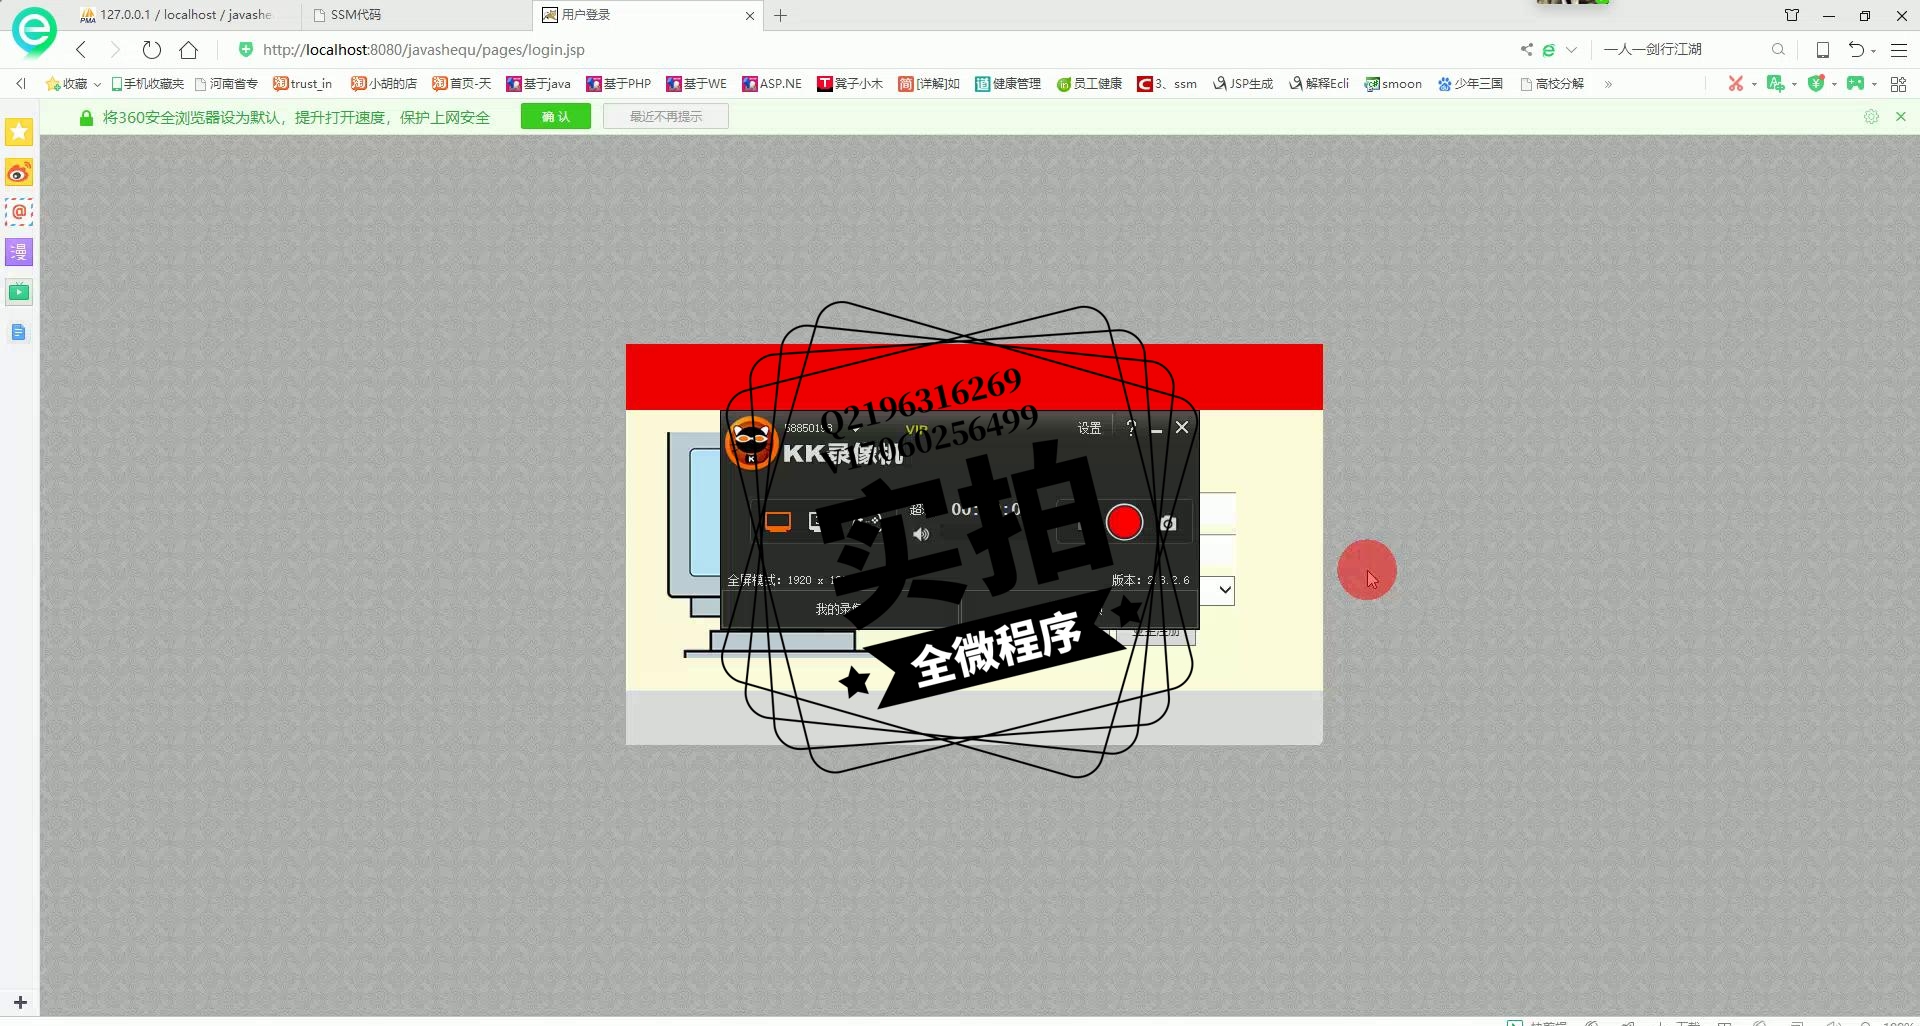This screenshot has width=1920, height=1026.
Task: Click the search magnifier icon
Action: pyautogui.click(x=1778, y=49)
